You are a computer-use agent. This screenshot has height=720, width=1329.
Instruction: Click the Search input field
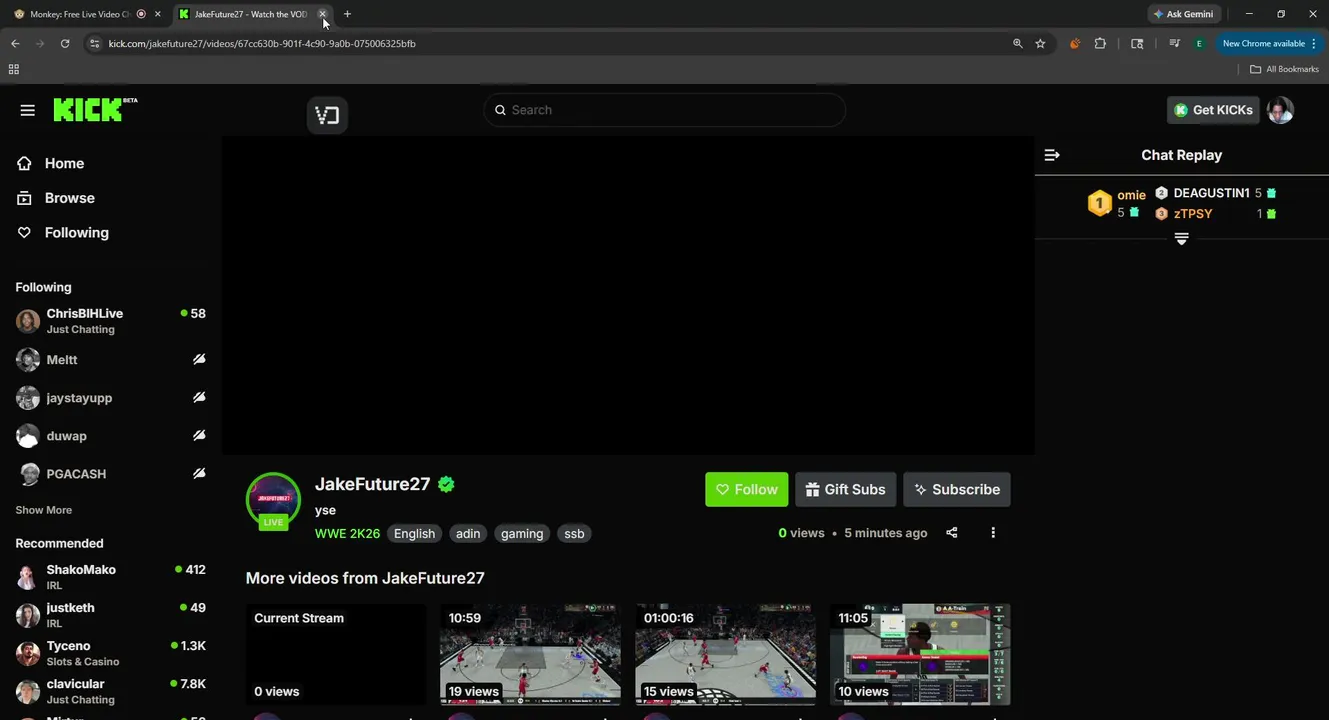[664, 110]
